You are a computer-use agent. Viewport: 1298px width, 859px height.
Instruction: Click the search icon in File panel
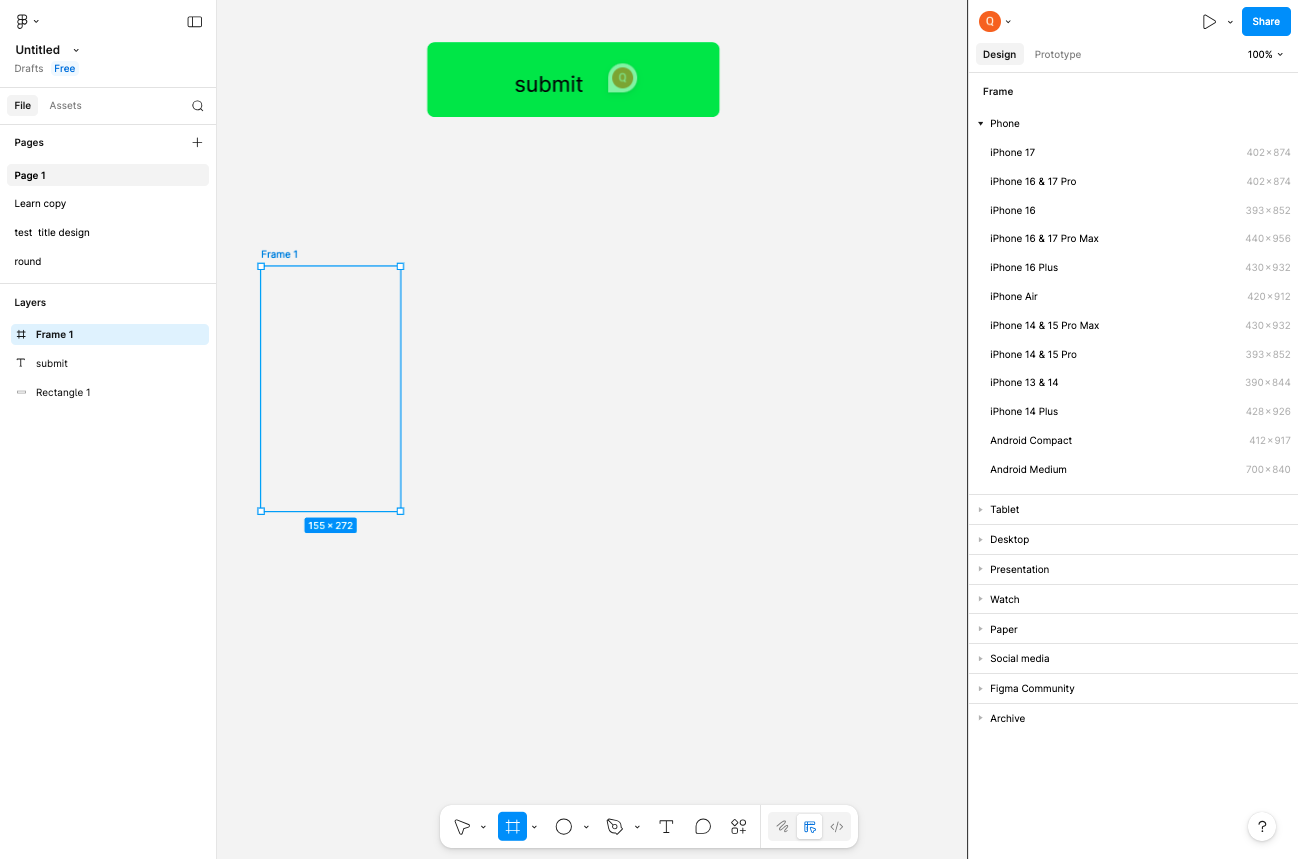tap(198, 106)
